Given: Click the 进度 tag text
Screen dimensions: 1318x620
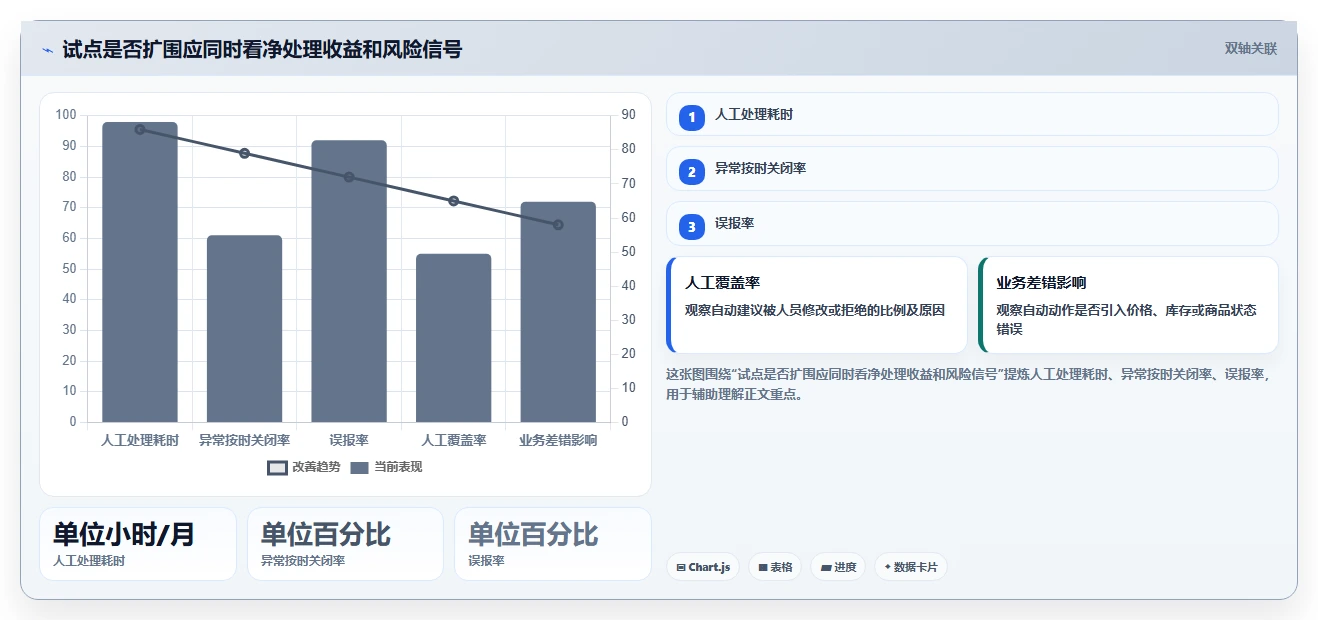Looking at the screenshot, I should [x=845, y=567].
